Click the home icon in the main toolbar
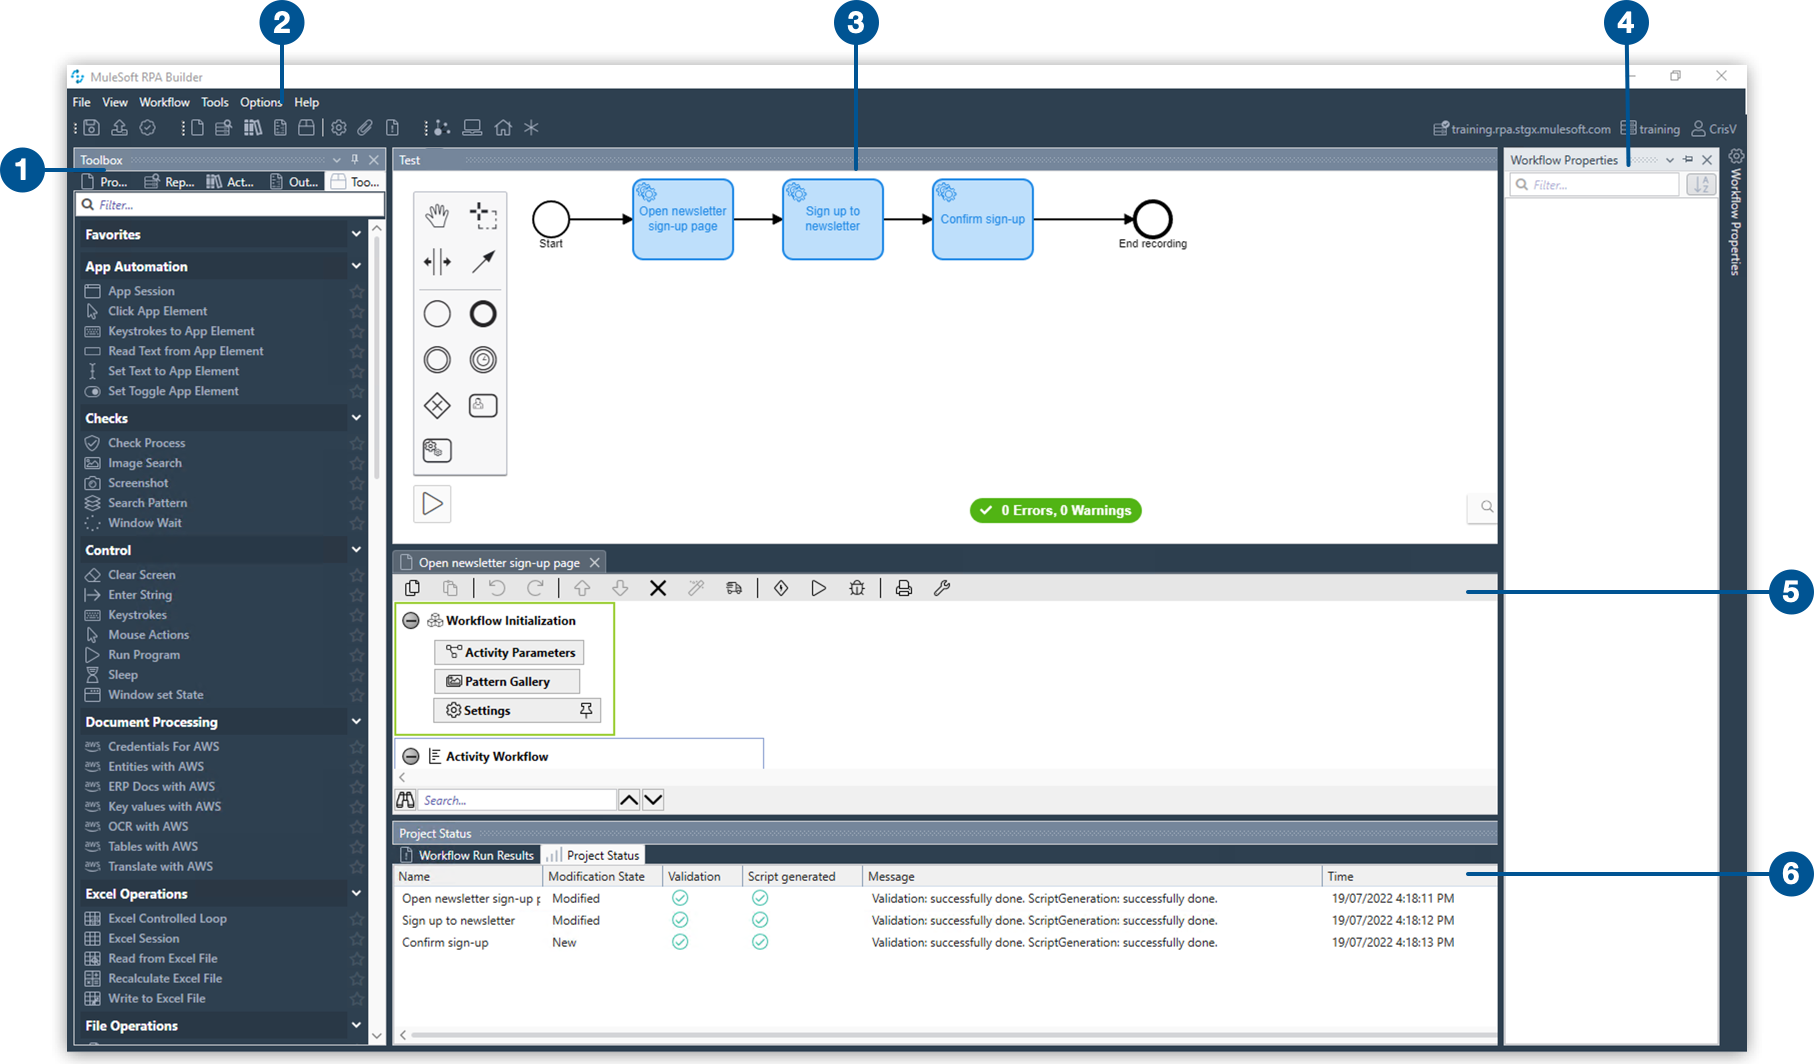The height and width of the screenshot is (1064, 1814). 503,128
